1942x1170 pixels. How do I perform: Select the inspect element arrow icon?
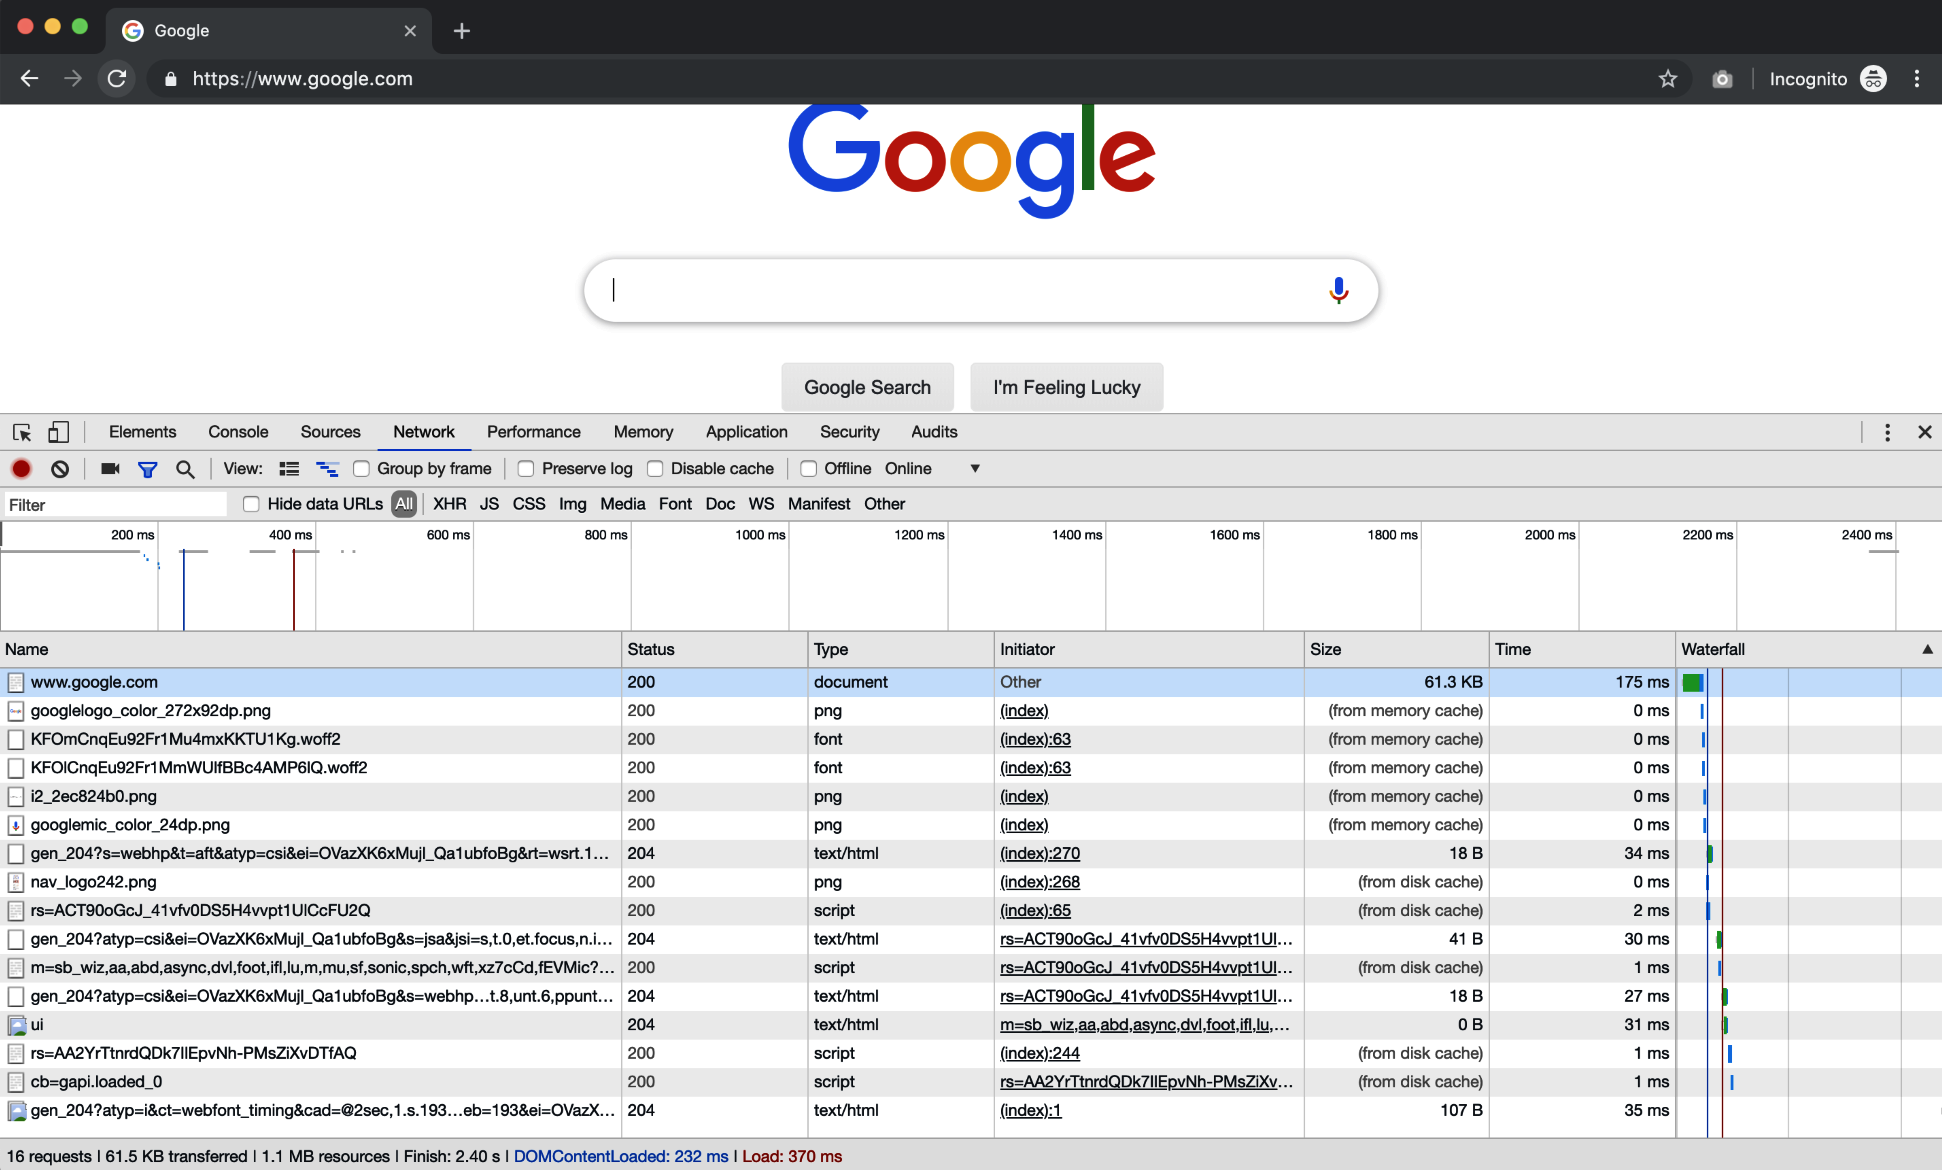point(22,432)
